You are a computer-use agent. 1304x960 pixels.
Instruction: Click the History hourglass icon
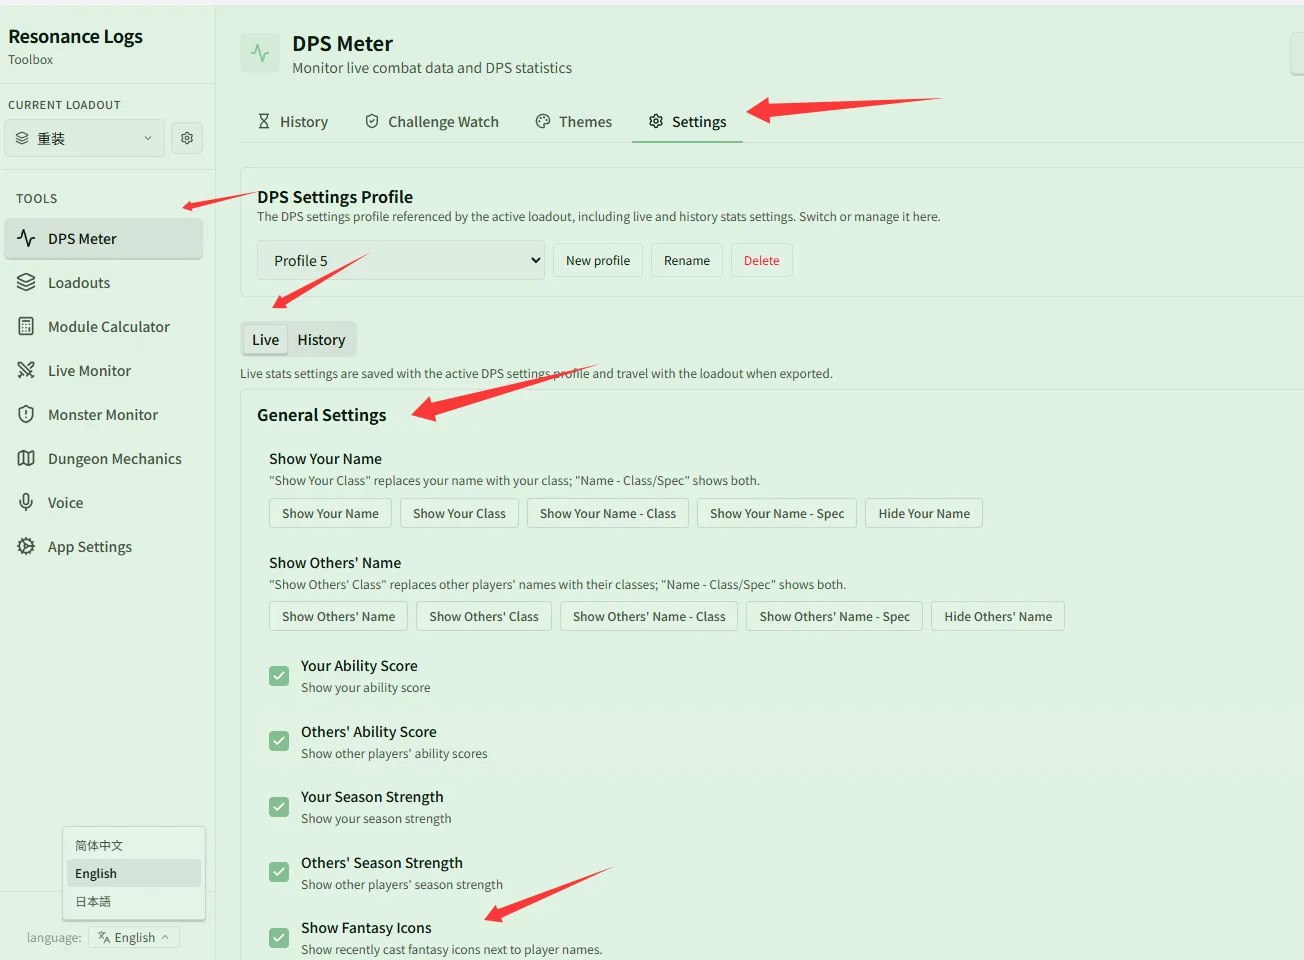(264, 121)
